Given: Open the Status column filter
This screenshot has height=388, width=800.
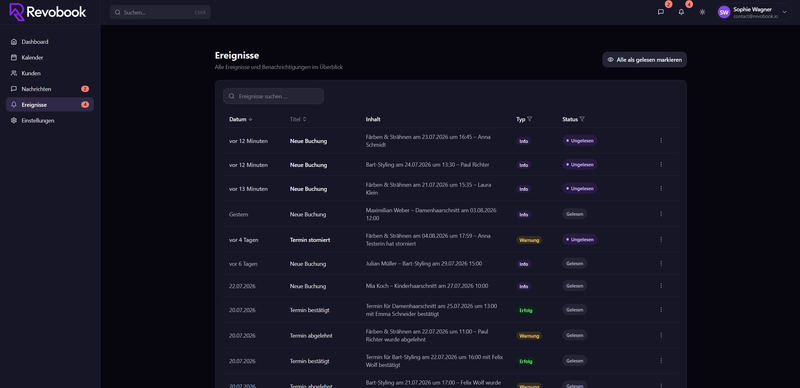Looking at the screenshot, I should click(x=582, y=119).
